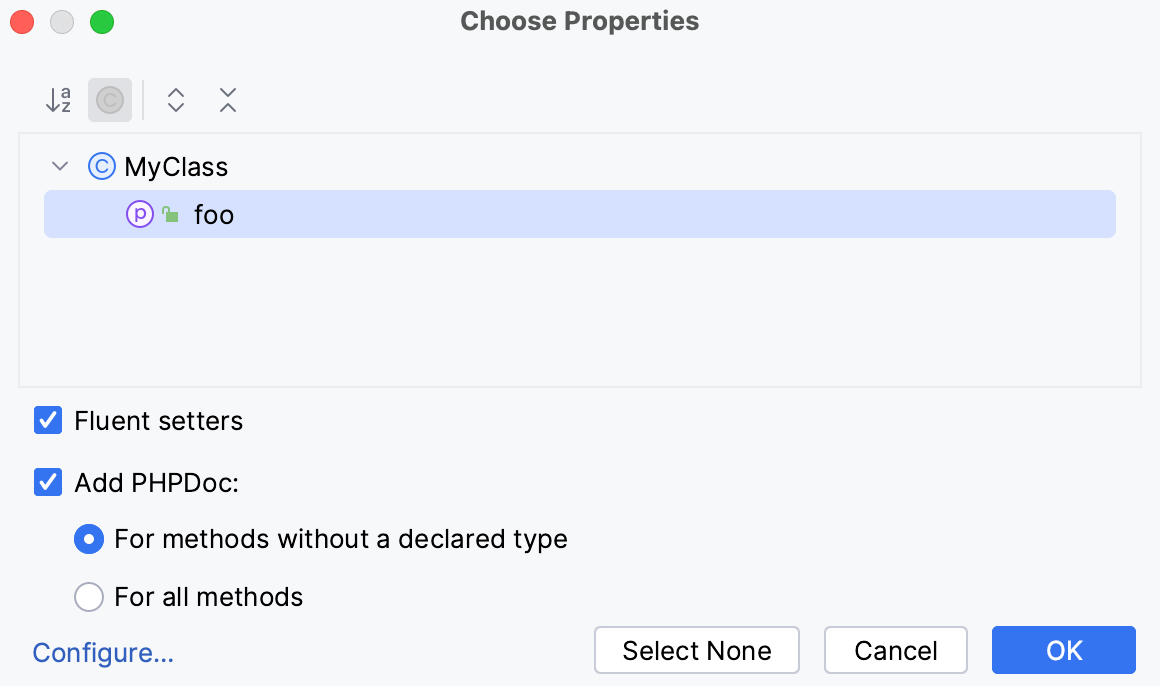Viewport: 1160px width, 686px height.
Task: Click the Cancel button
Action: click(x=895, y=650)
